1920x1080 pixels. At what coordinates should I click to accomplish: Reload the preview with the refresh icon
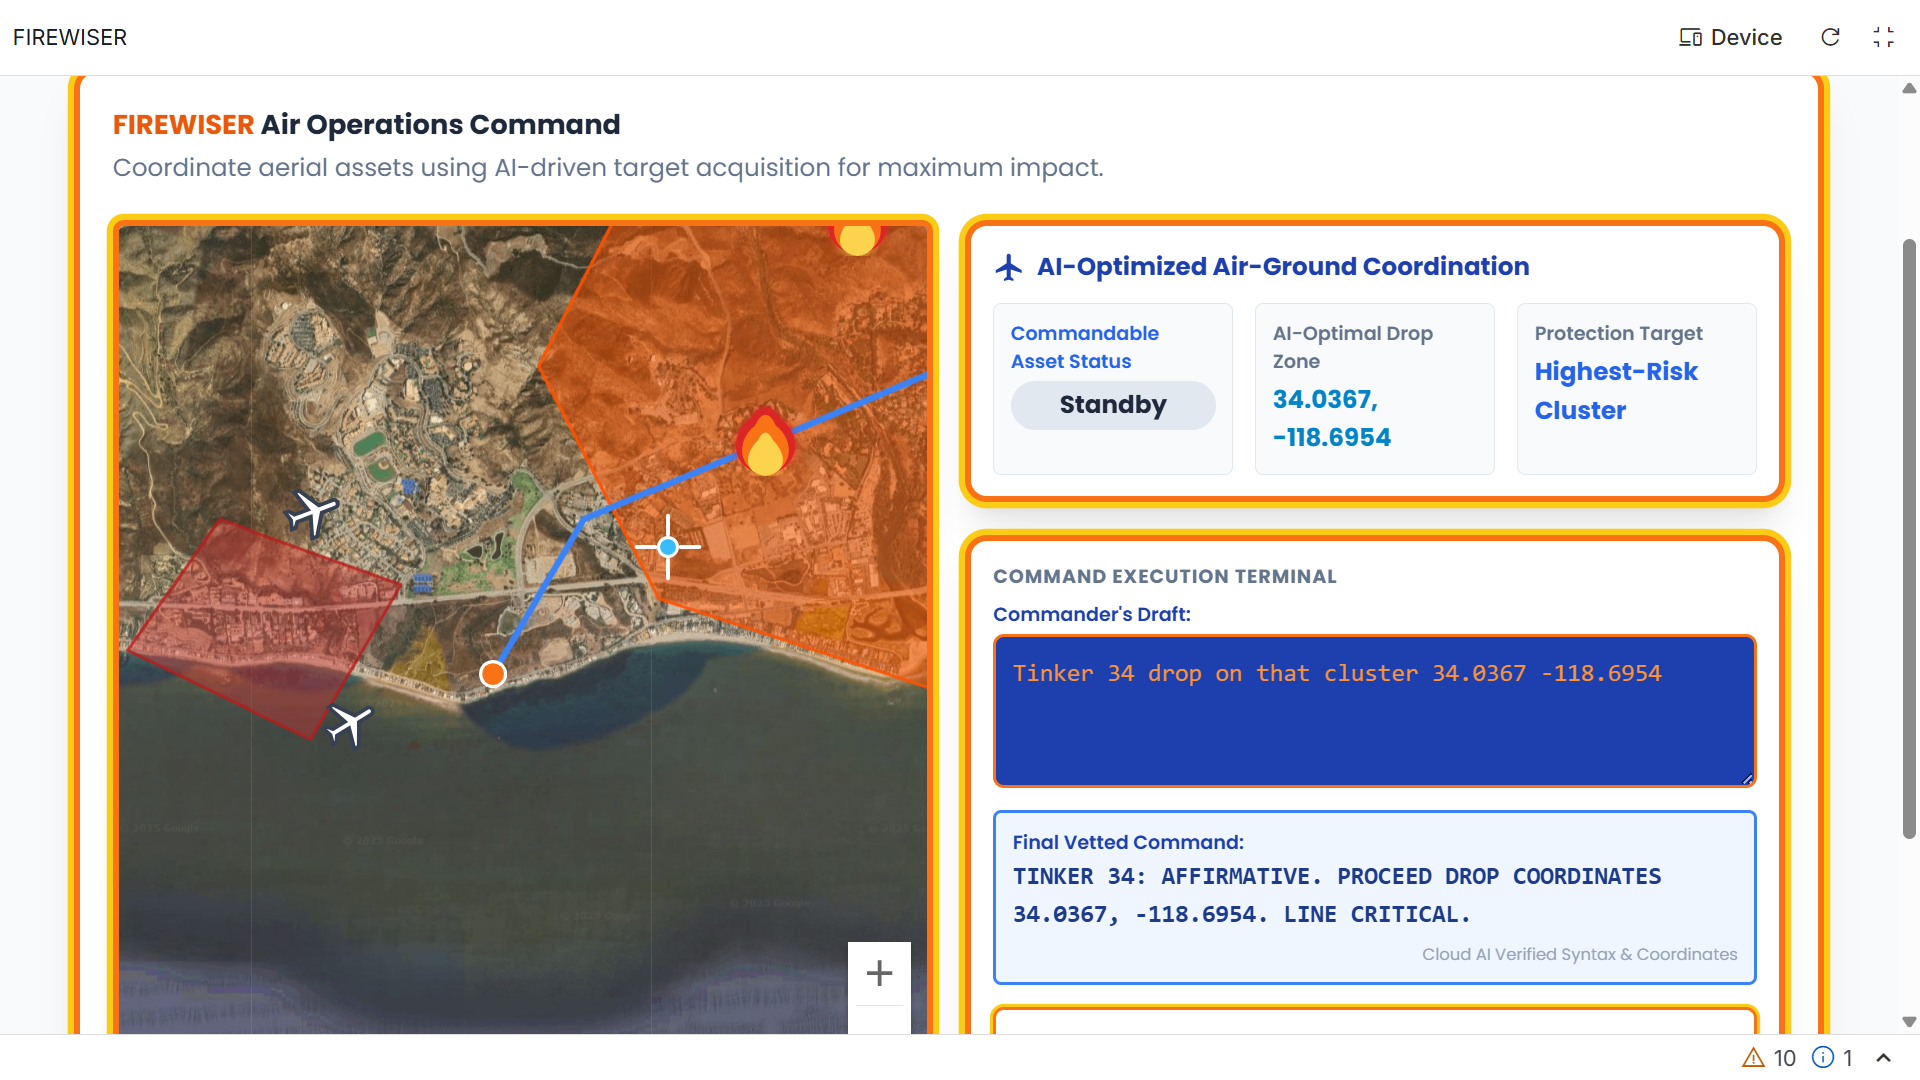click(x=1830, y=37)
